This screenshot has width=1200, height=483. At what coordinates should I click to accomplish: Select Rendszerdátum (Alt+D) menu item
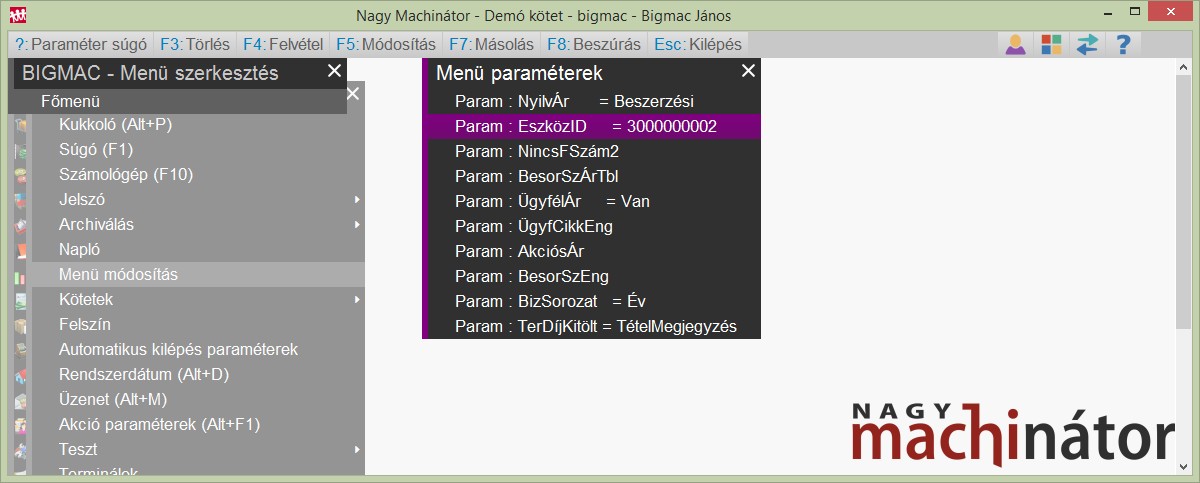click(x=197, y=374)
